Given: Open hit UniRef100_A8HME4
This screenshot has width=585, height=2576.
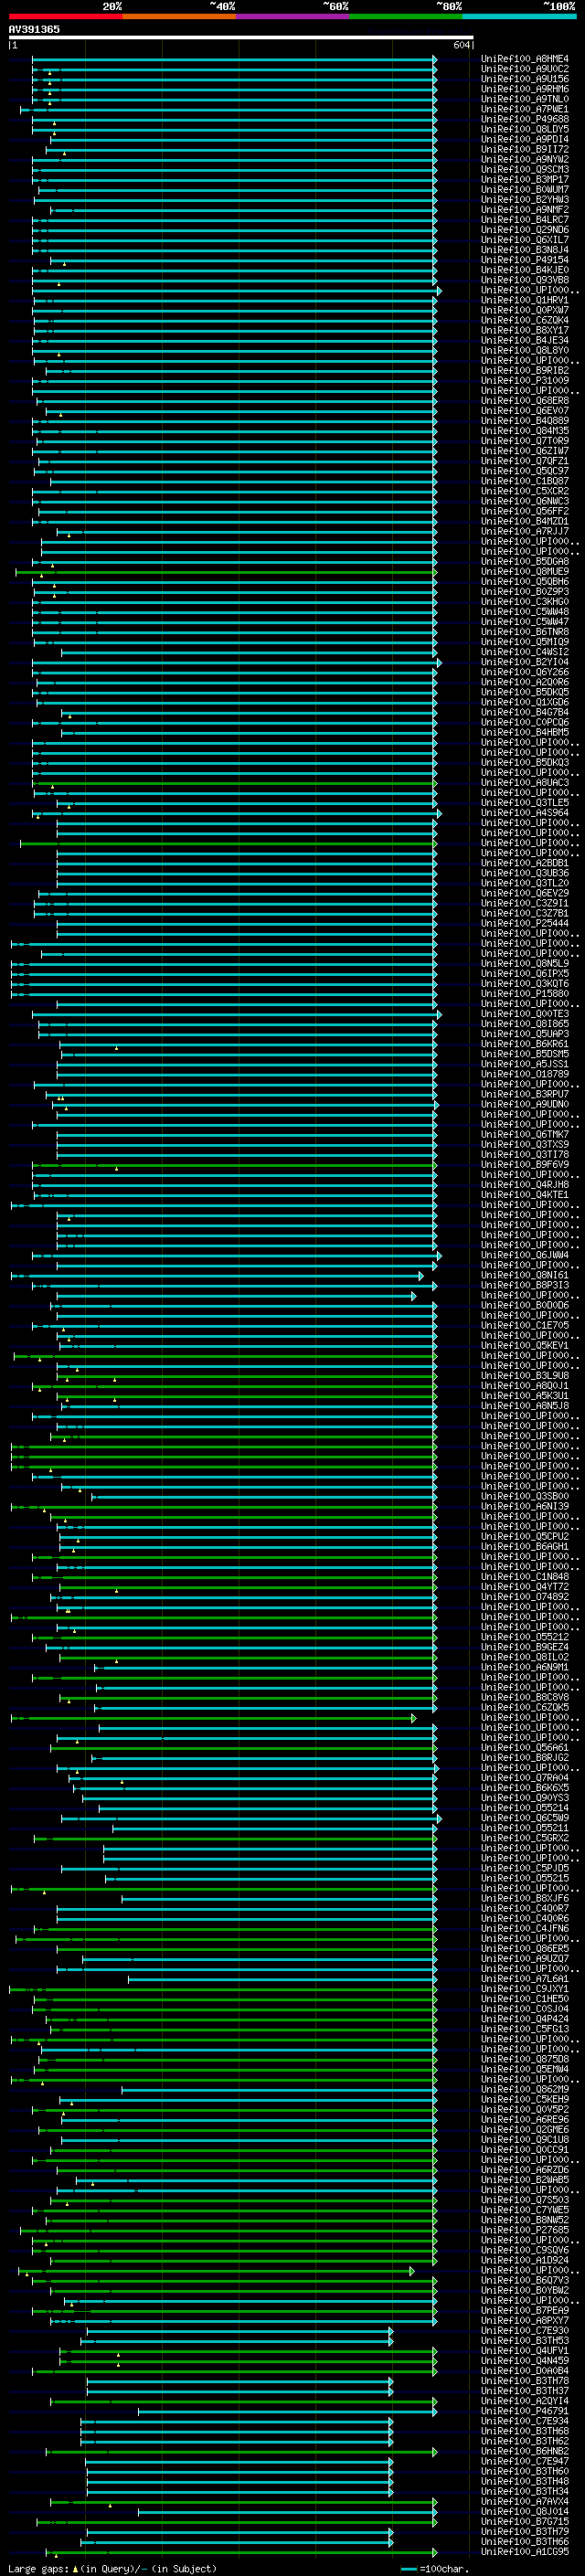Looking at the screenshot, I should 525,59.
